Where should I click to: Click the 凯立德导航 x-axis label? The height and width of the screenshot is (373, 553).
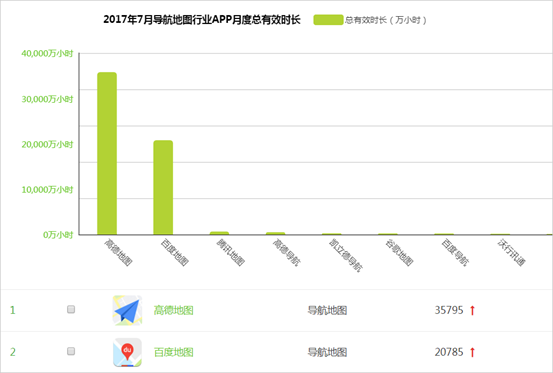click(x=346, y=255)
